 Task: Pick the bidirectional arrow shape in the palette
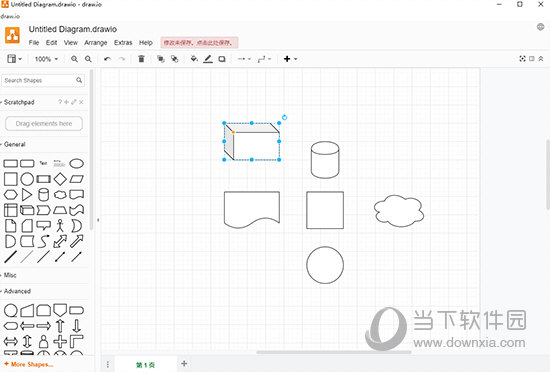coord(60,242)
